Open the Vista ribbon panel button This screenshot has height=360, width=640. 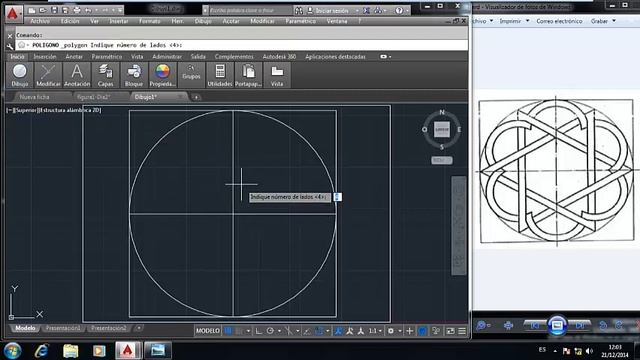pyautogui.click(x=277, y=75)
